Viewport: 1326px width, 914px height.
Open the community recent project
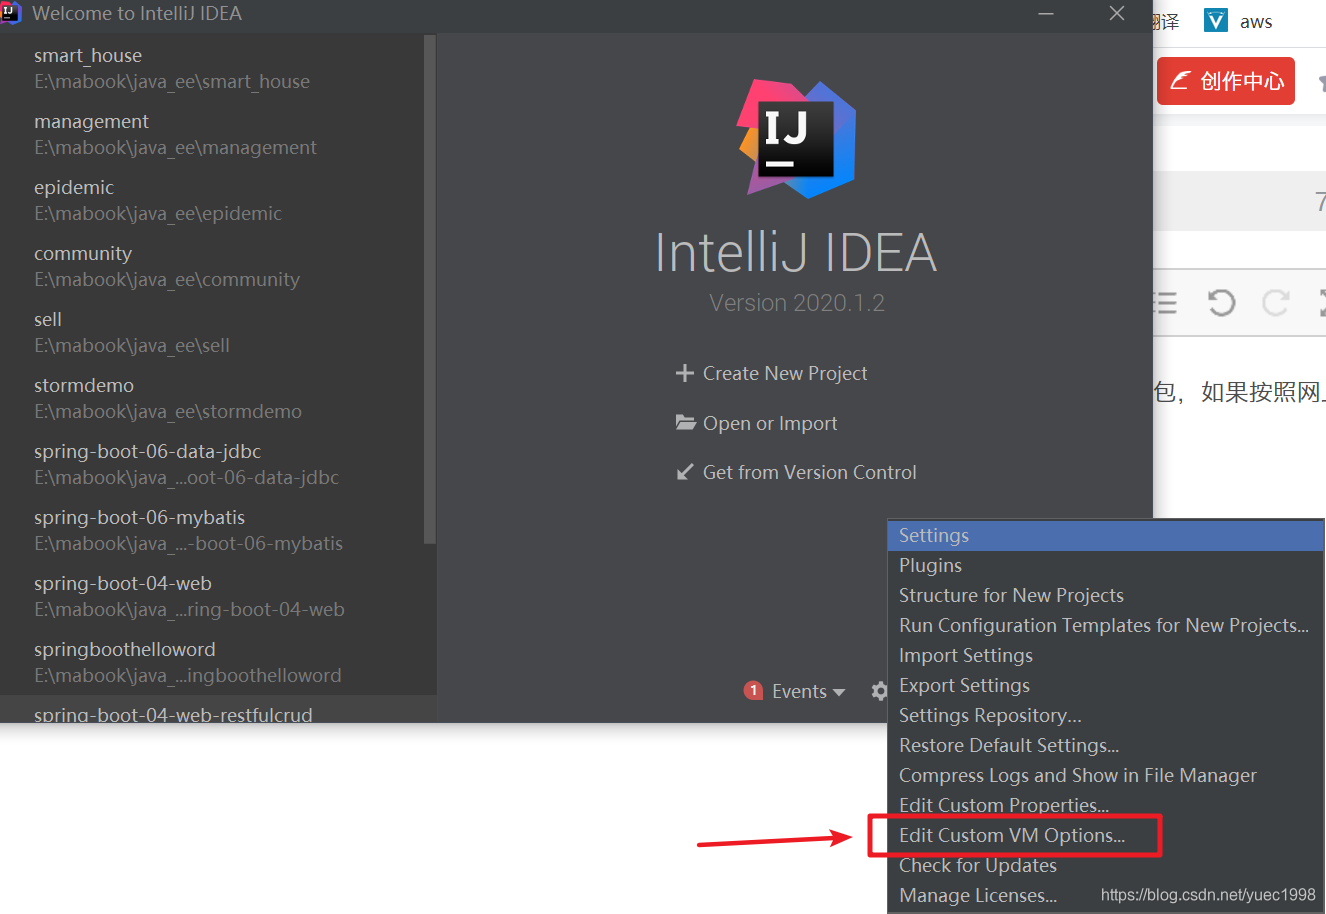(x=212, y=266)
